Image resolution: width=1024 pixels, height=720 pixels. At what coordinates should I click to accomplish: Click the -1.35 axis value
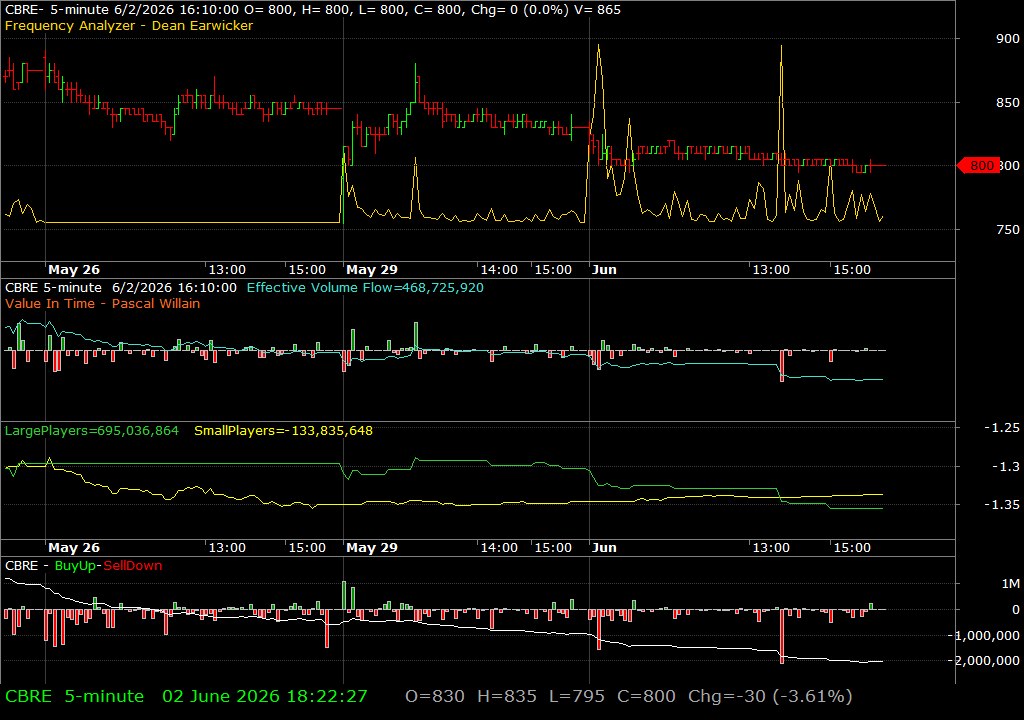point(1002,504)
